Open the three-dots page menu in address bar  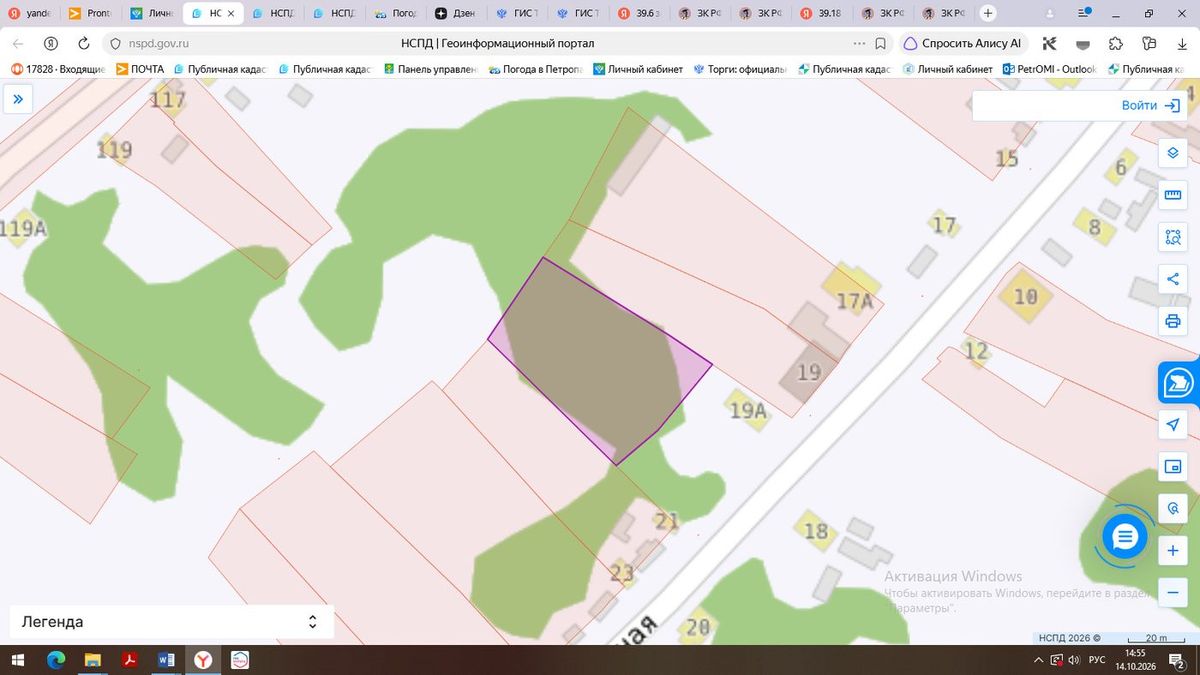click(x=859, y=44)
